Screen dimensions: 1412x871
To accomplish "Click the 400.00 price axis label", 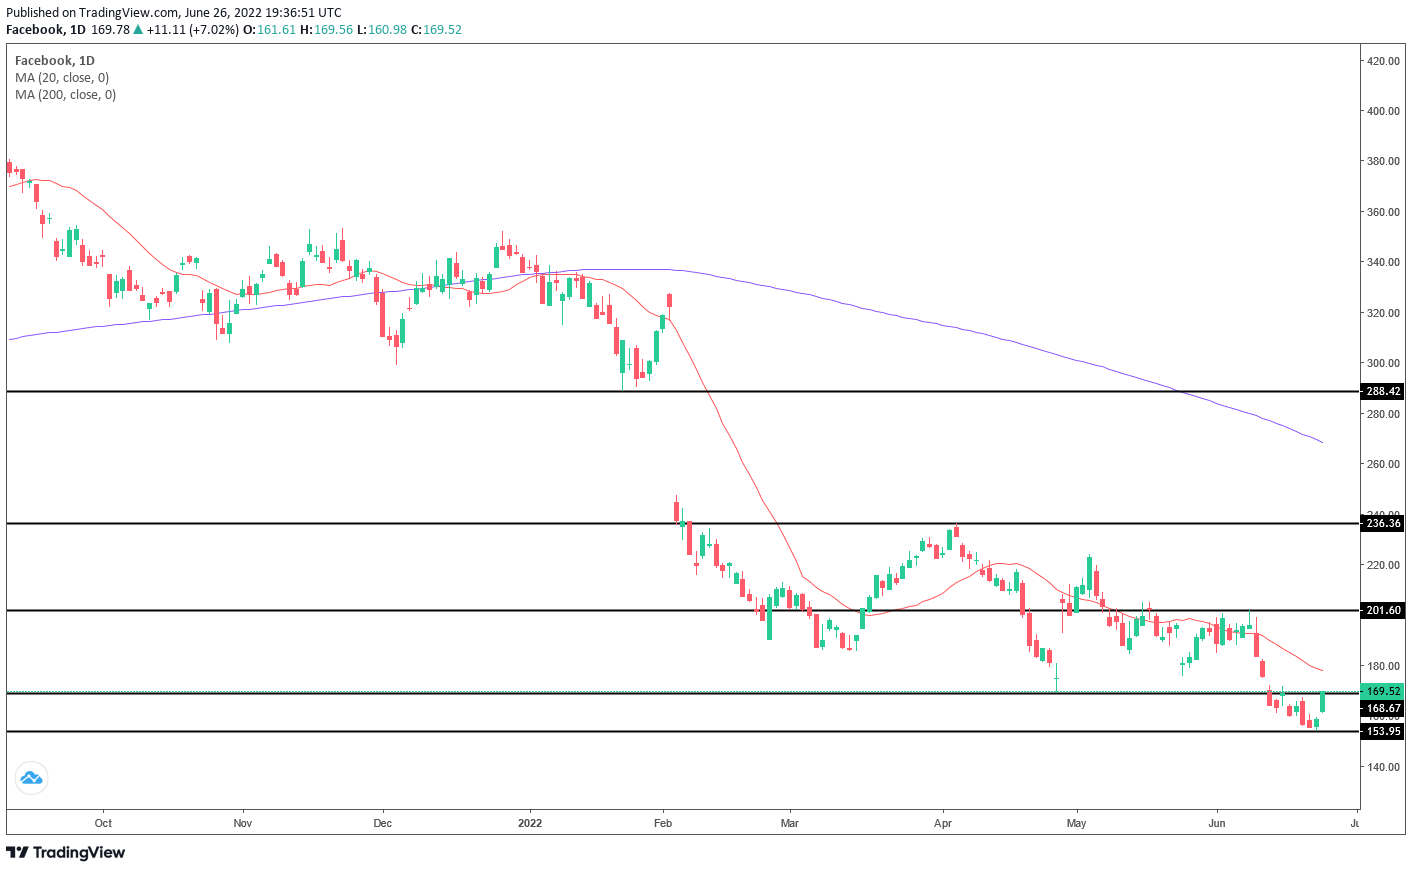I will tap(1384, 111).
